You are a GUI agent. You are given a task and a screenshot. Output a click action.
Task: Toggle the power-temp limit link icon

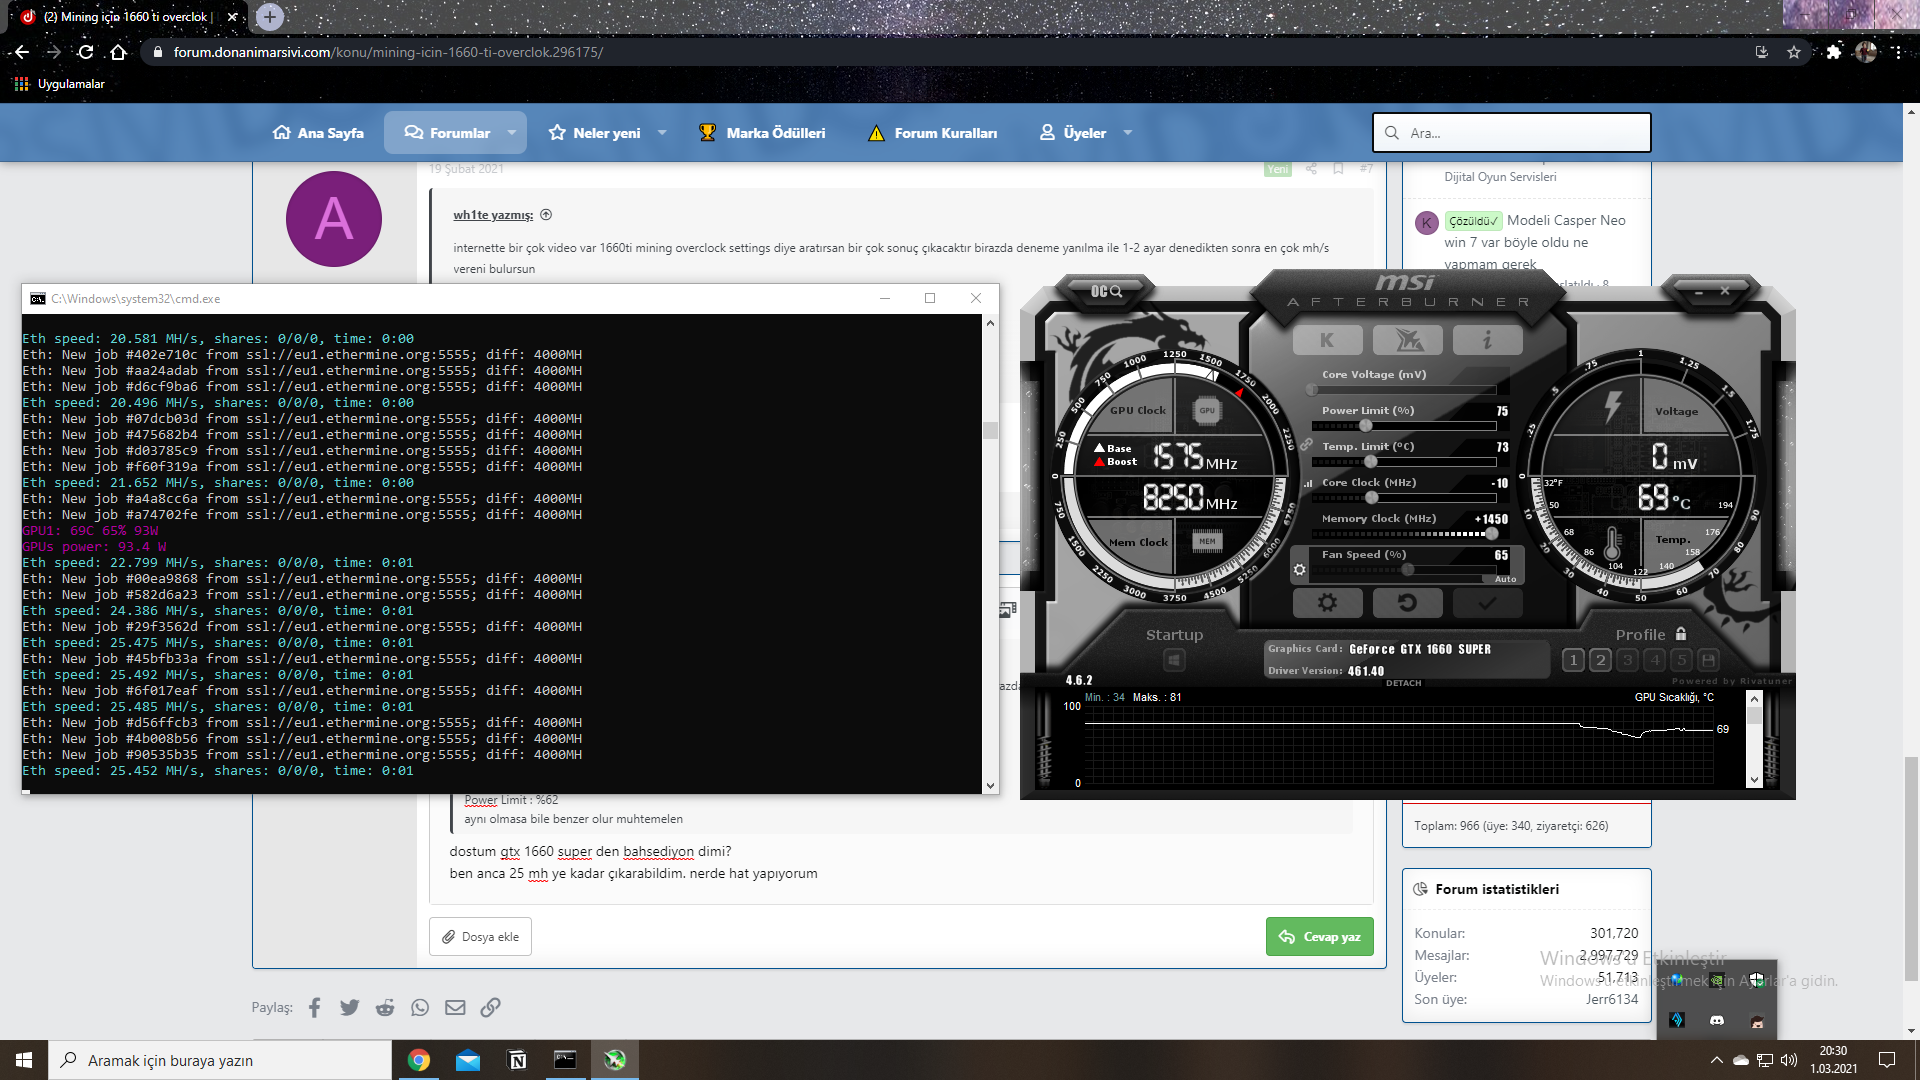[1306, 445]
